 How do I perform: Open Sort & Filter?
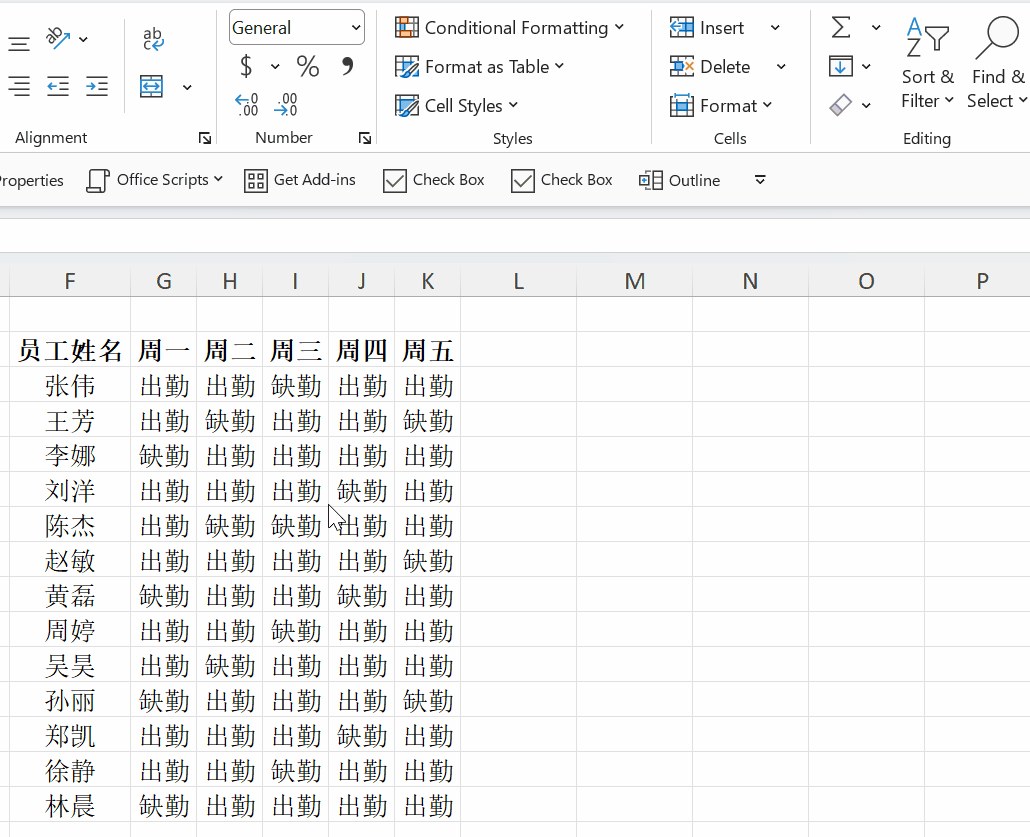tap(927, 63)
